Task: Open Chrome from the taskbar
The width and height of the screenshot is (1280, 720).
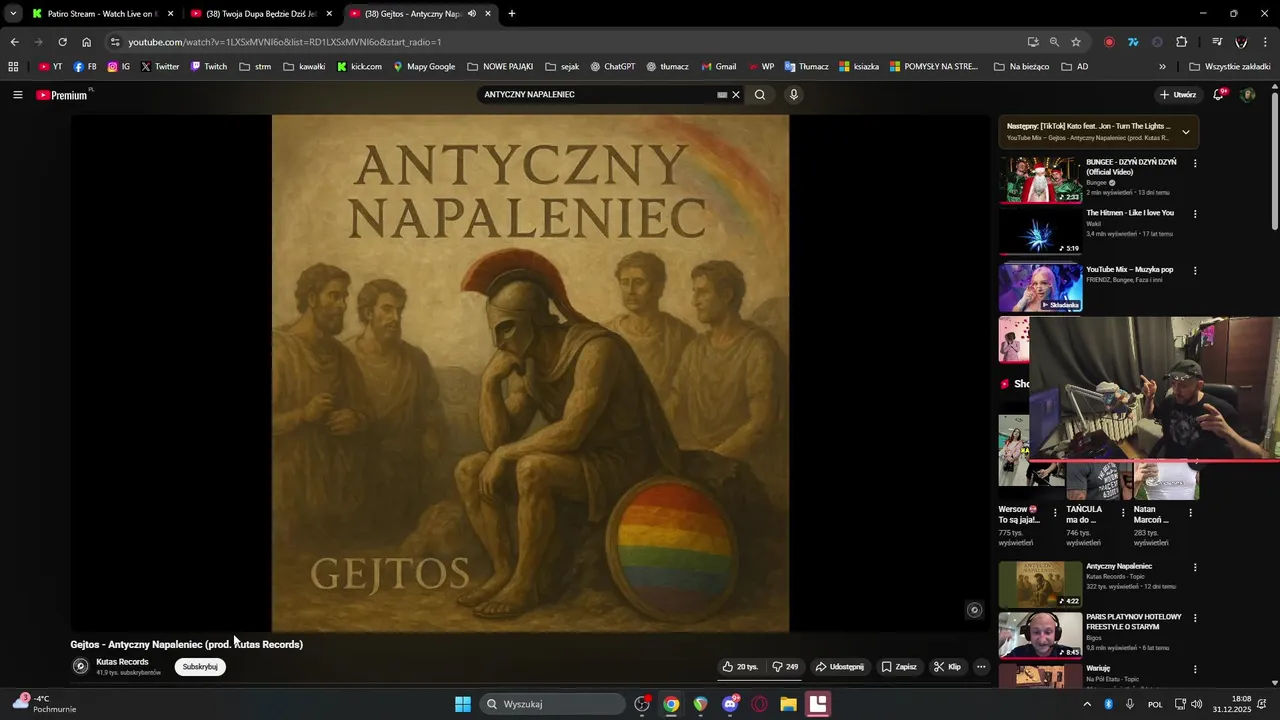Action: (x=671, y=704)
